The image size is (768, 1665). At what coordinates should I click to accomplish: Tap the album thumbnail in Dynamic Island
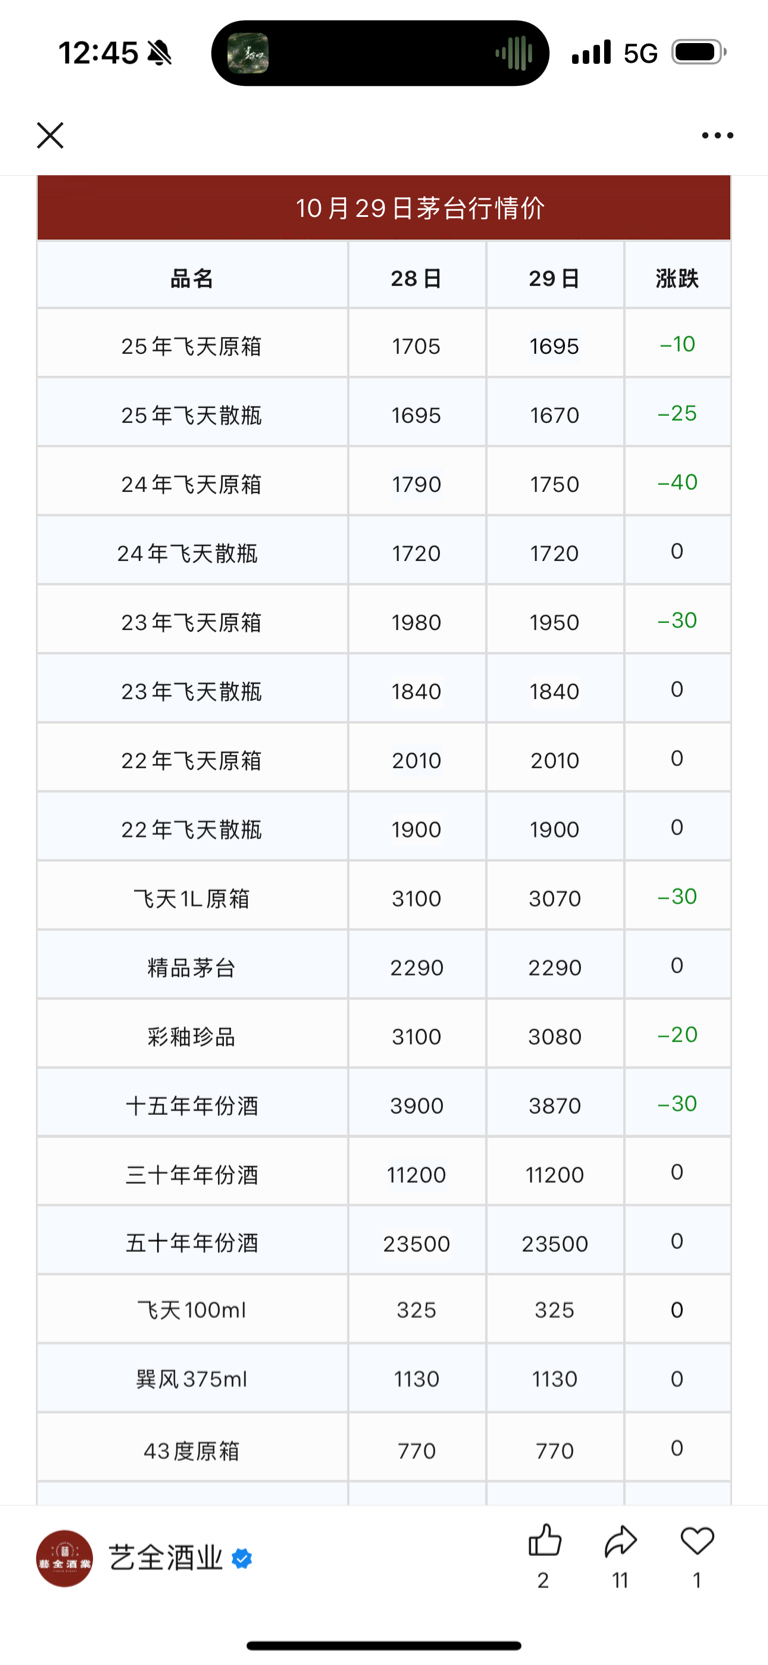[x=248, y=53]
